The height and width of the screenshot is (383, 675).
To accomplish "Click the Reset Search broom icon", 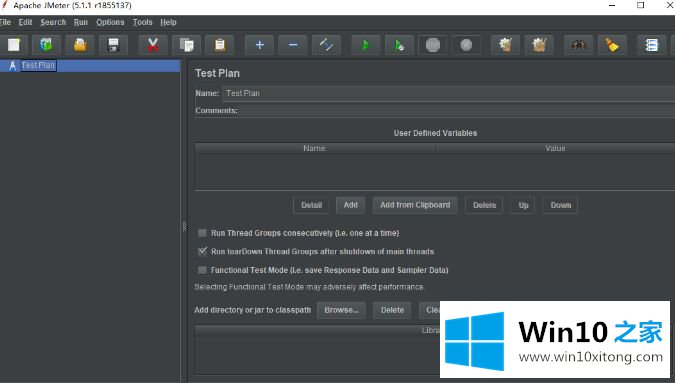I will tap(612, 45).
